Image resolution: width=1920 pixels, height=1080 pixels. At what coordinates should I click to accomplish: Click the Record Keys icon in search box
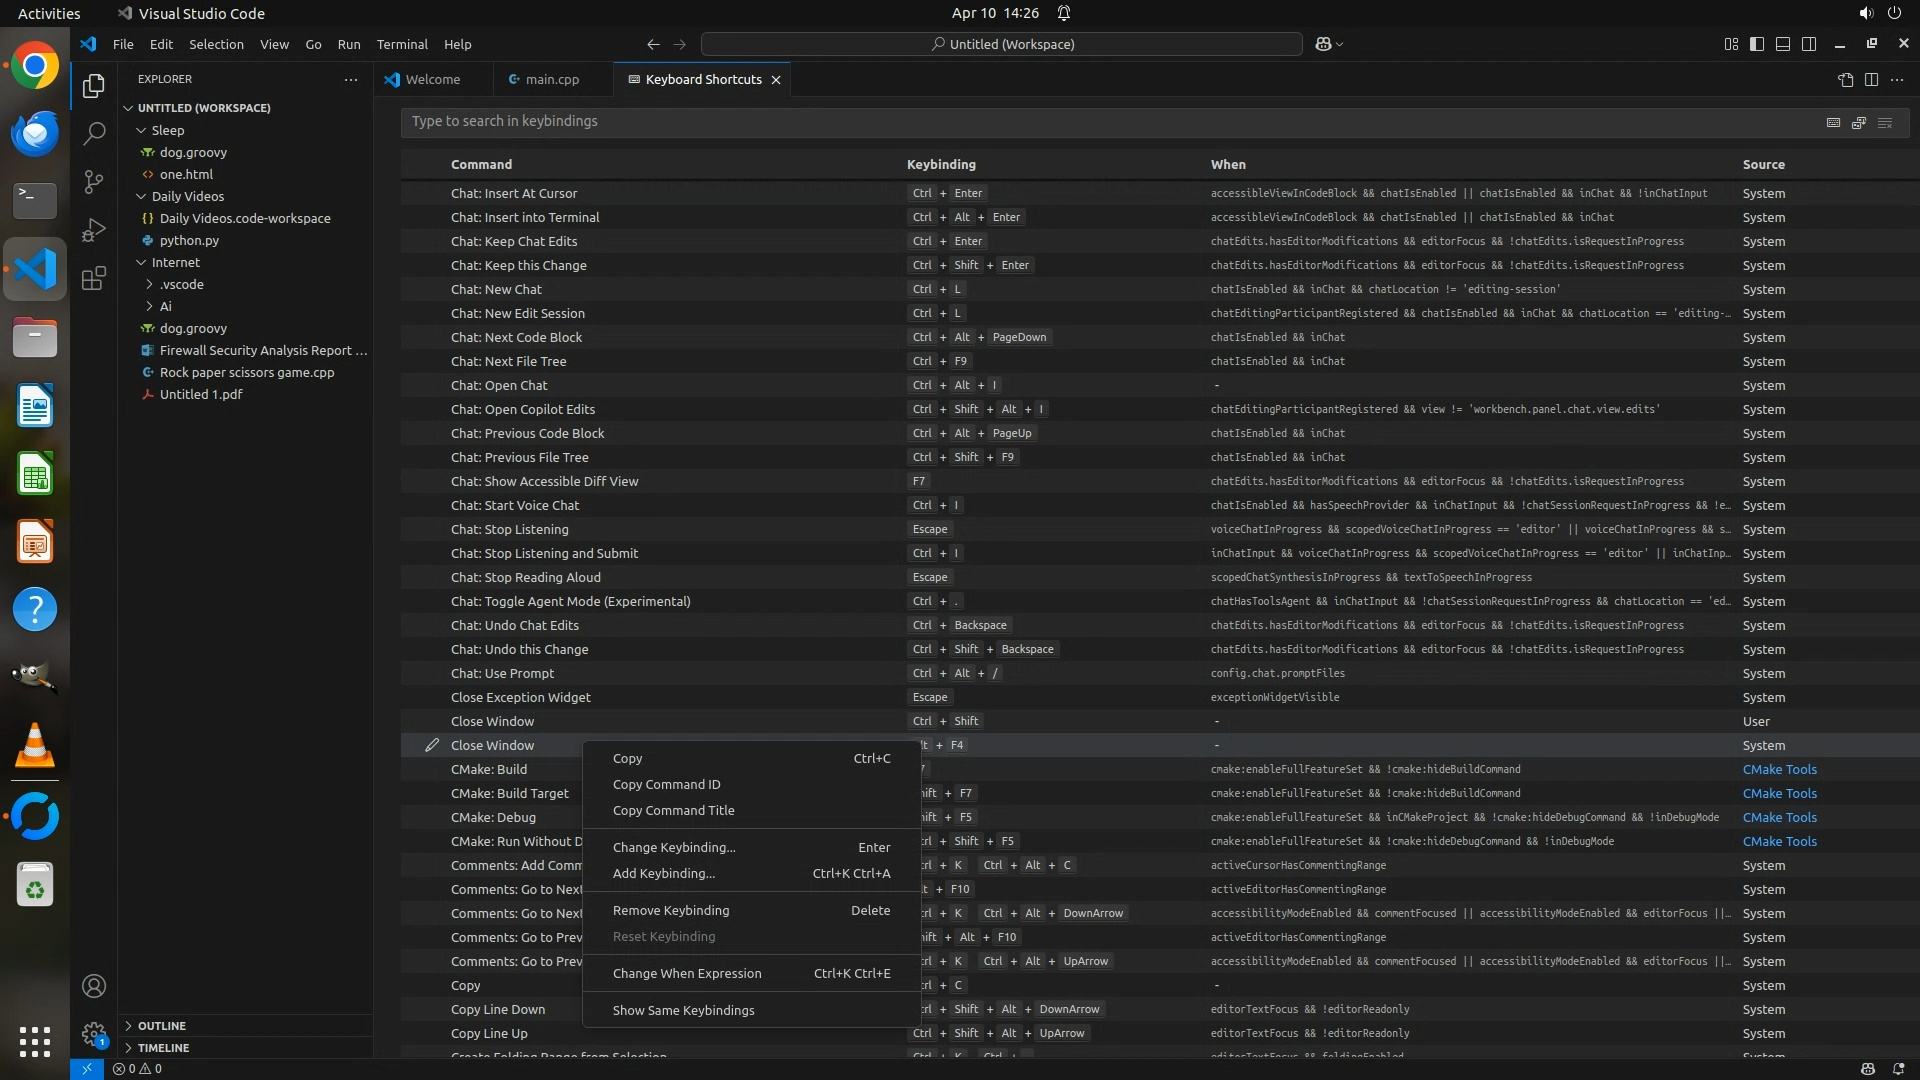[1833, 122]
